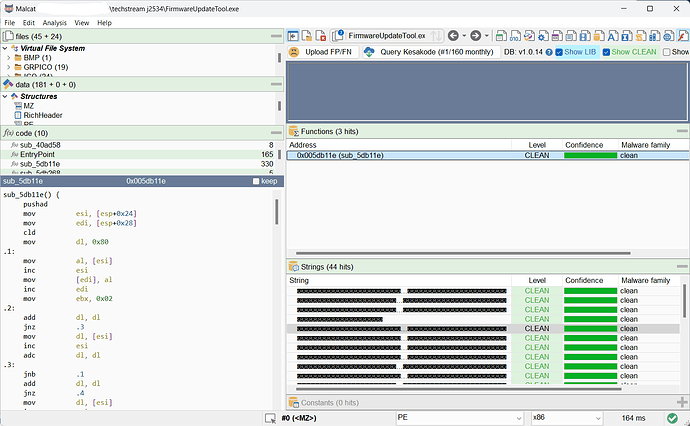Screen dimensions: 690x426
Task: Open the file list icon with badge 3
Action: (338, 35)
